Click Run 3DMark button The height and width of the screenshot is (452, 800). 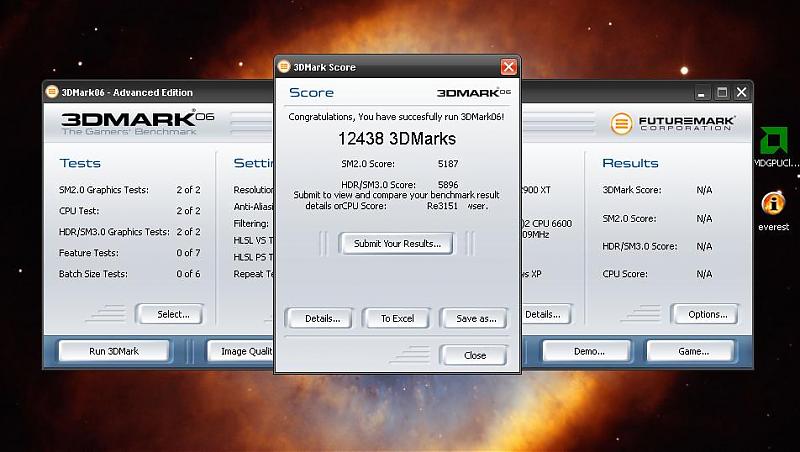tap(114, 351)
